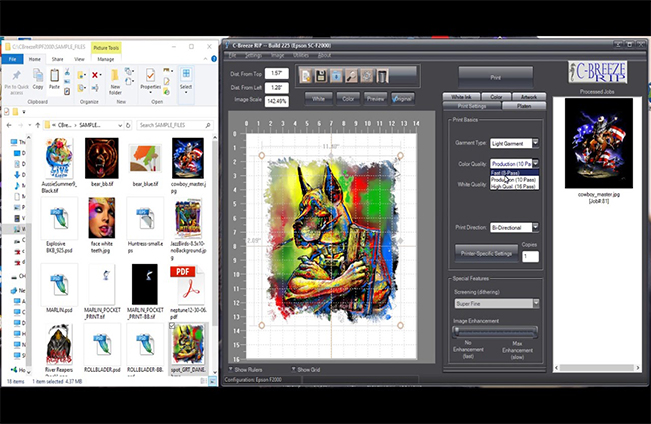Click the gear settings toolbar icon
The image size is (651, 424).
[x=367, y=76]
